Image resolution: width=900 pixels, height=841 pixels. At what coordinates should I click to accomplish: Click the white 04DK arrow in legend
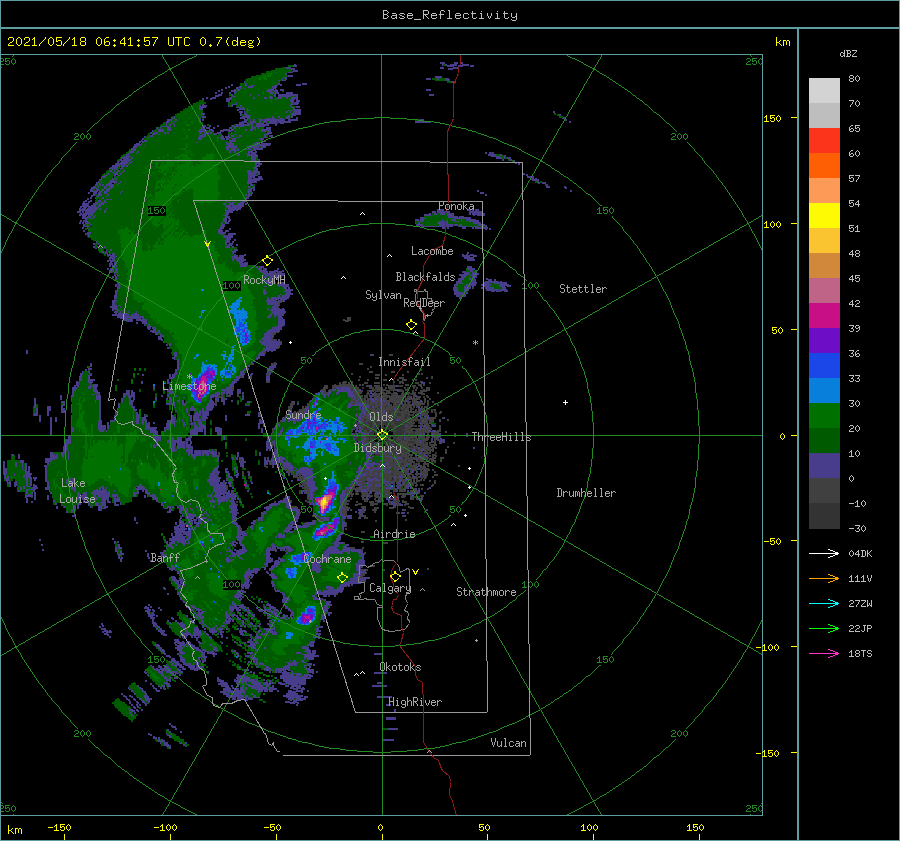tap(824, 553)
